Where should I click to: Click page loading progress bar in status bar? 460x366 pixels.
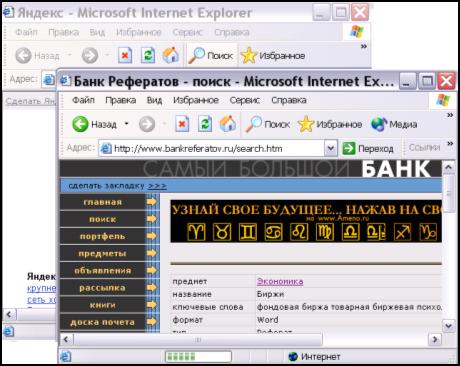point(198,357)
